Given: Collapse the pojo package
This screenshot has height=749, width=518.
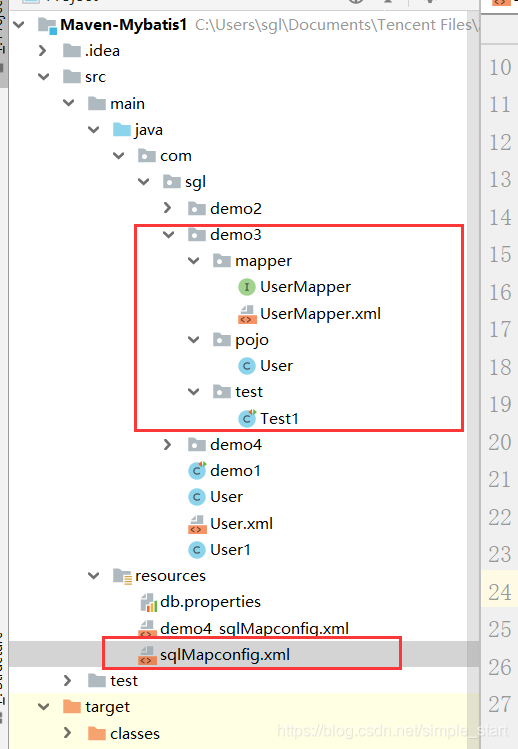Looking at the screenshot, I should click(194, 339).
